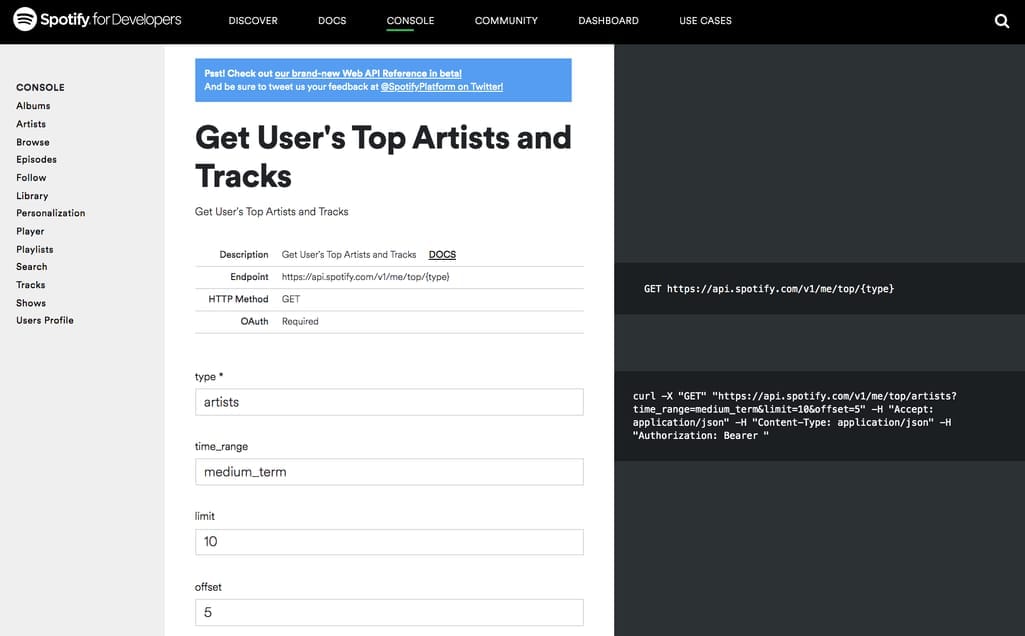Open Library in the console sidebar
This screenshot has height=636, width=1025.
pyautogui.click(x=32, y=195)
